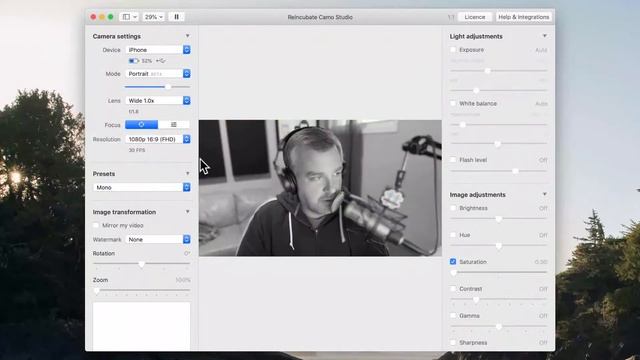Select the manual focus sliders icon
Viewport: 640px width, 360px height.
[x=174, y=124]
